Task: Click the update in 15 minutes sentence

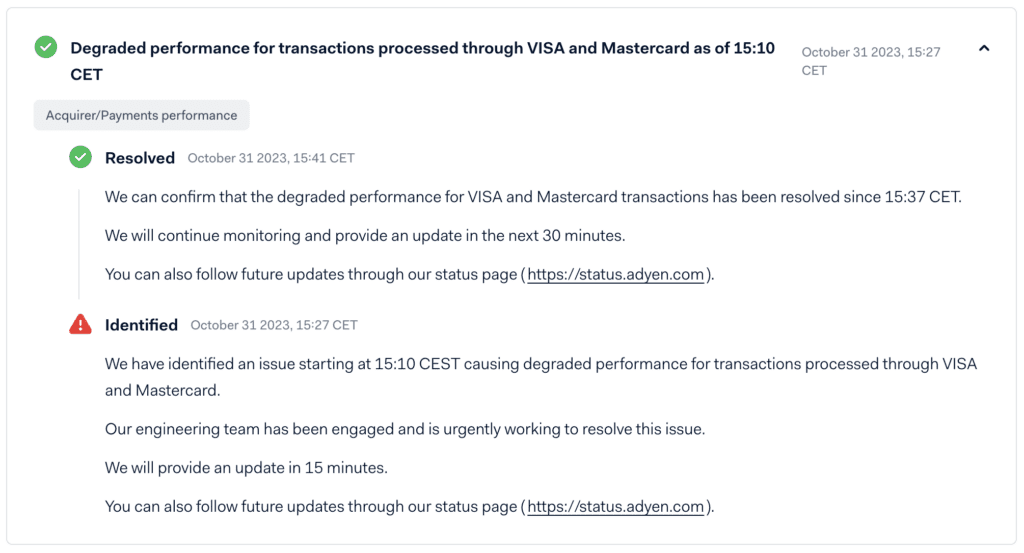Action: click(x=246, y=468)
